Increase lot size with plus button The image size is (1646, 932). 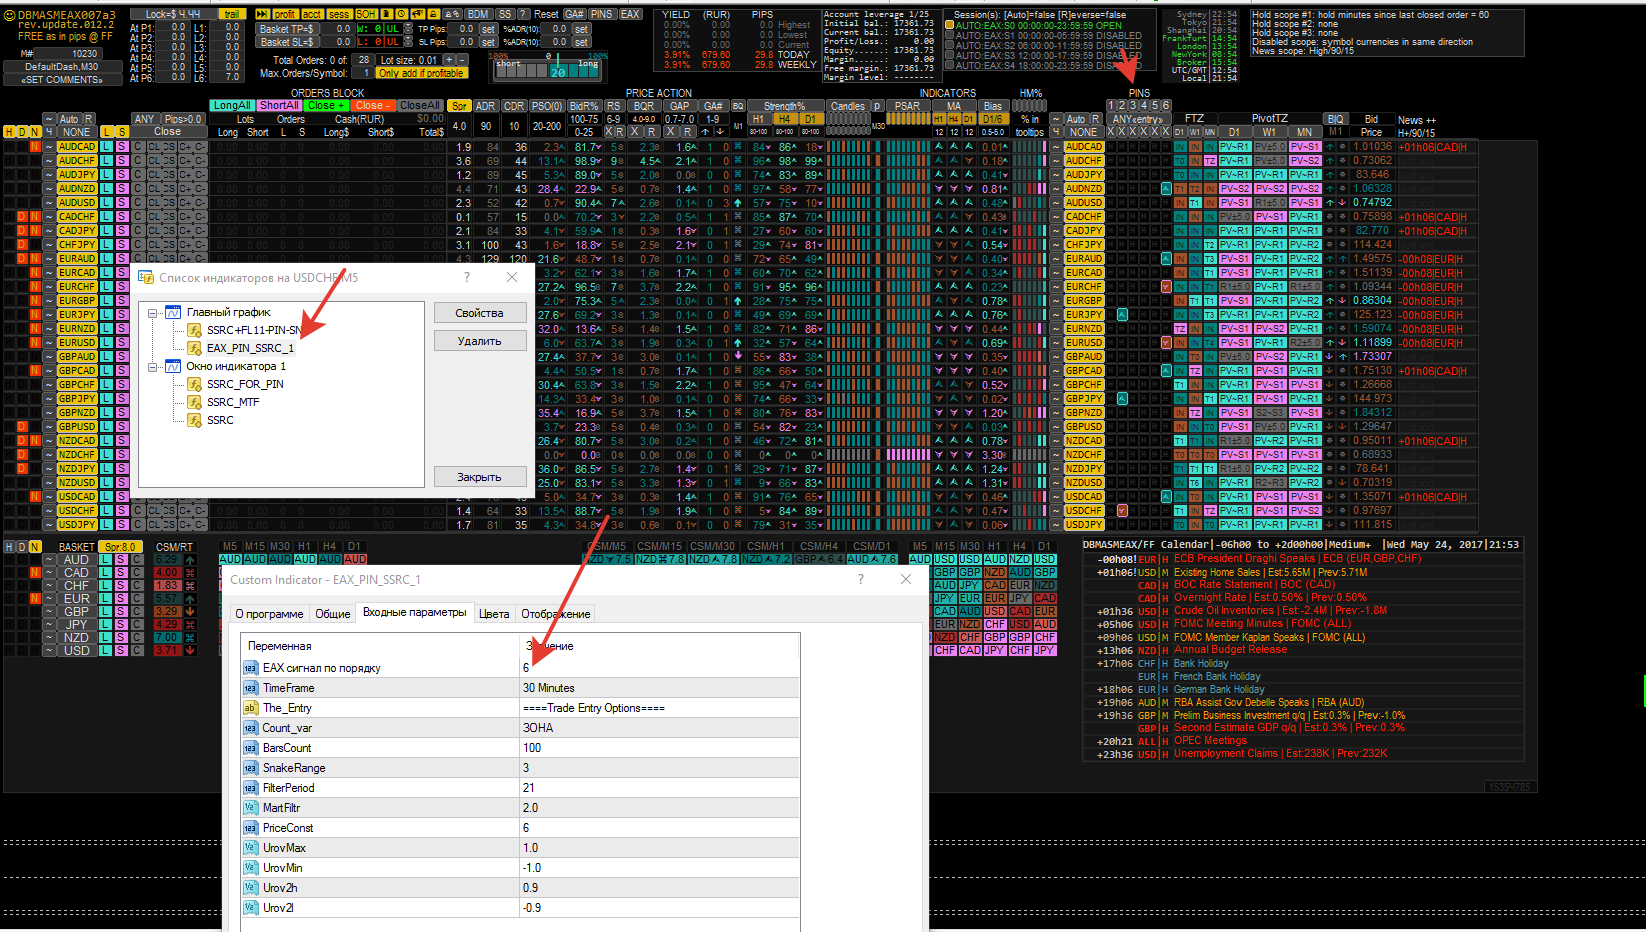tap(449, 60)
